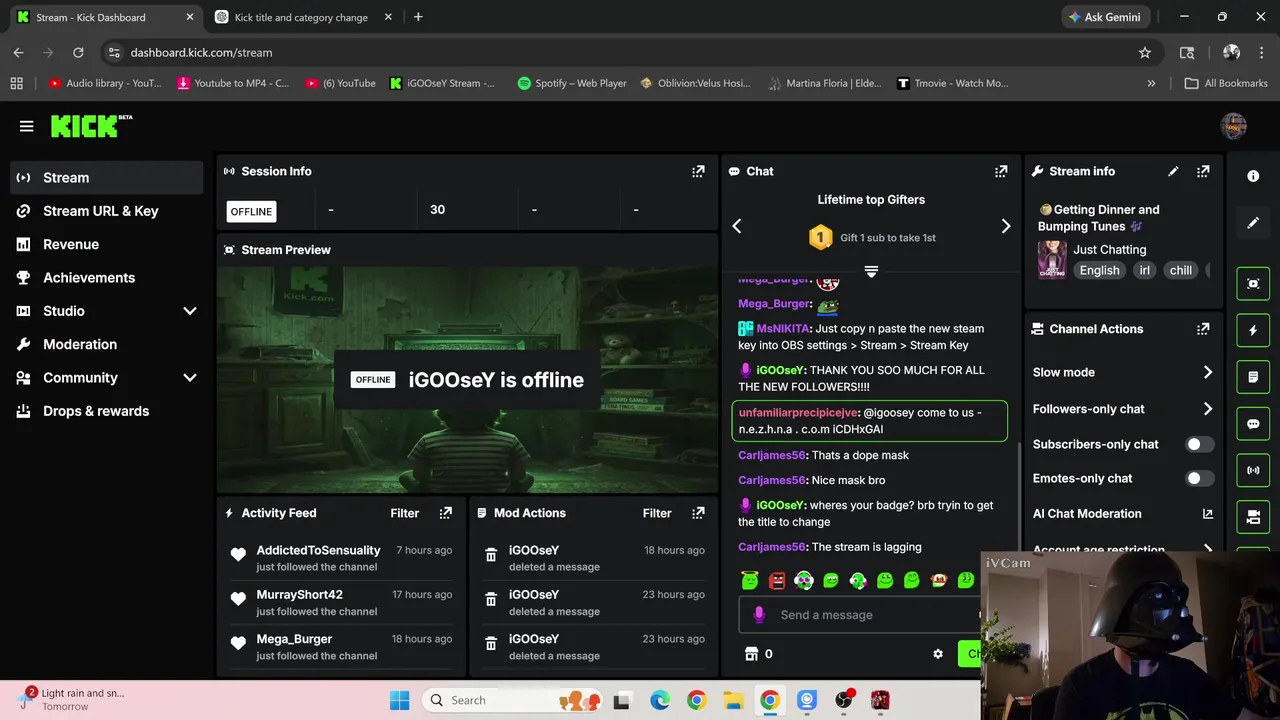
Task: Open Audio library YouTube bookmark
Action: pyautogui.click(x=104, y=83)
